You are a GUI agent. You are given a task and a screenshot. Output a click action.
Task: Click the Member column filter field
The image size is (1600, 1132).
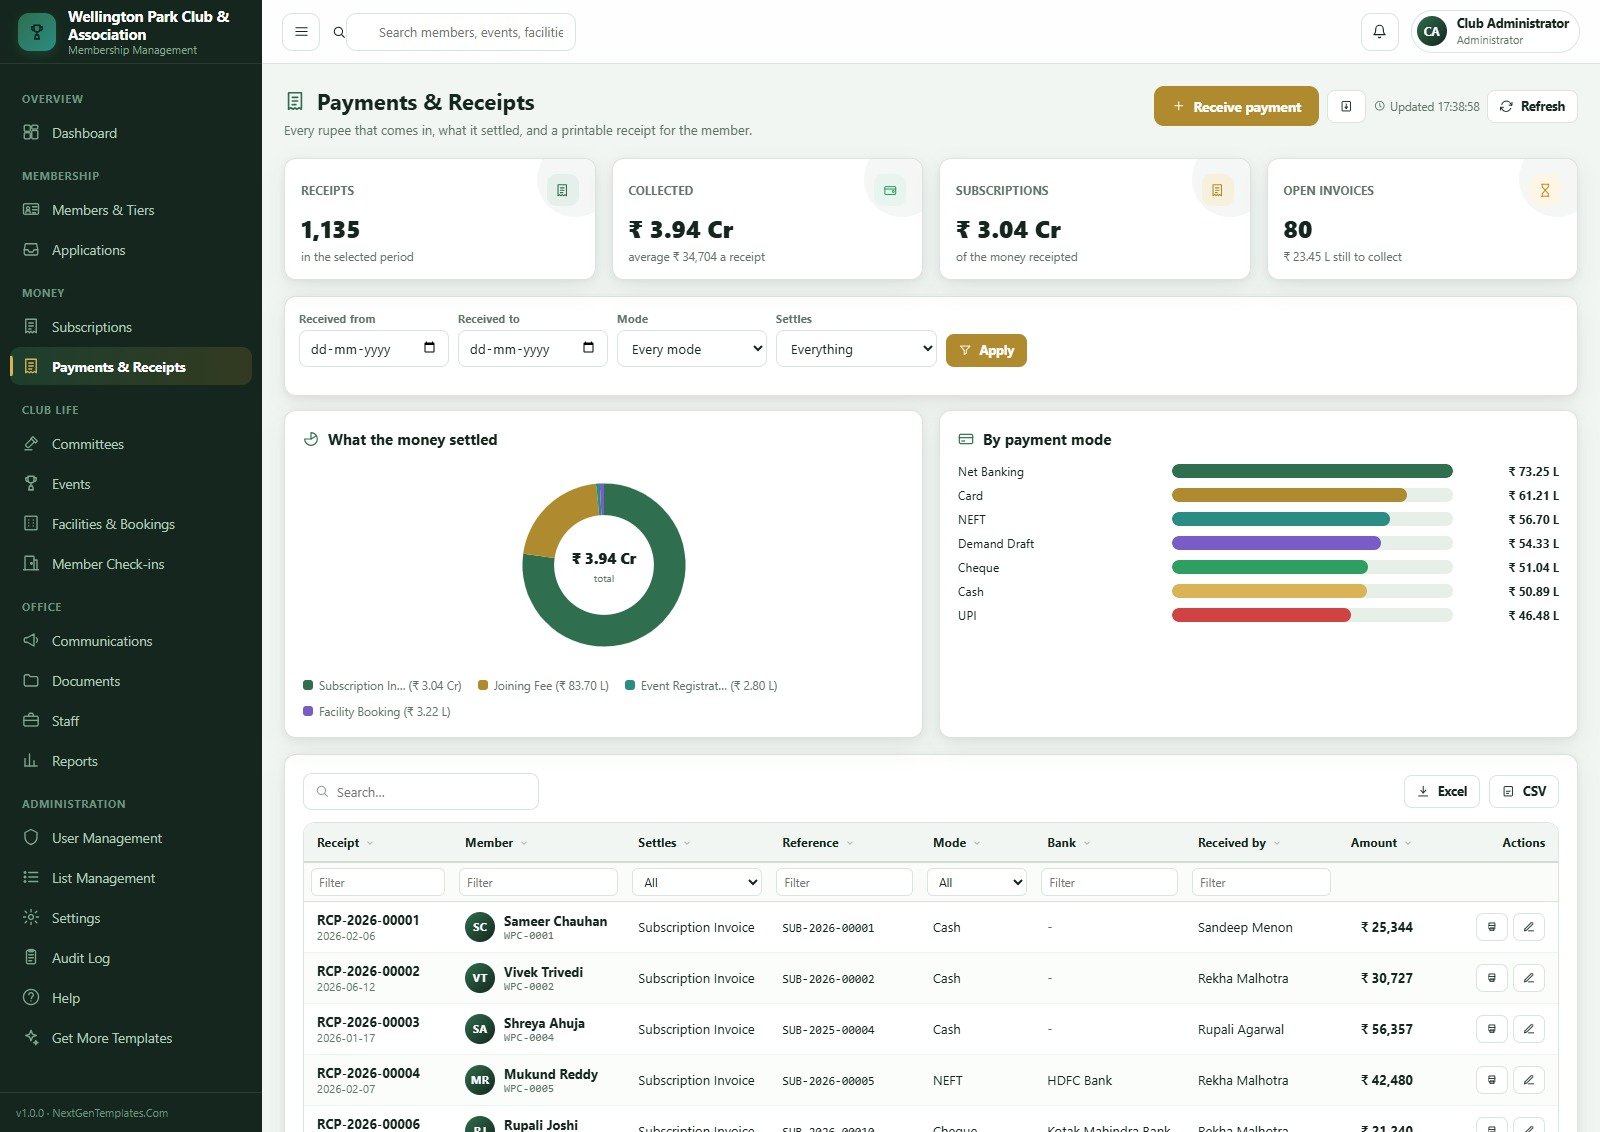tap(538, 882)
